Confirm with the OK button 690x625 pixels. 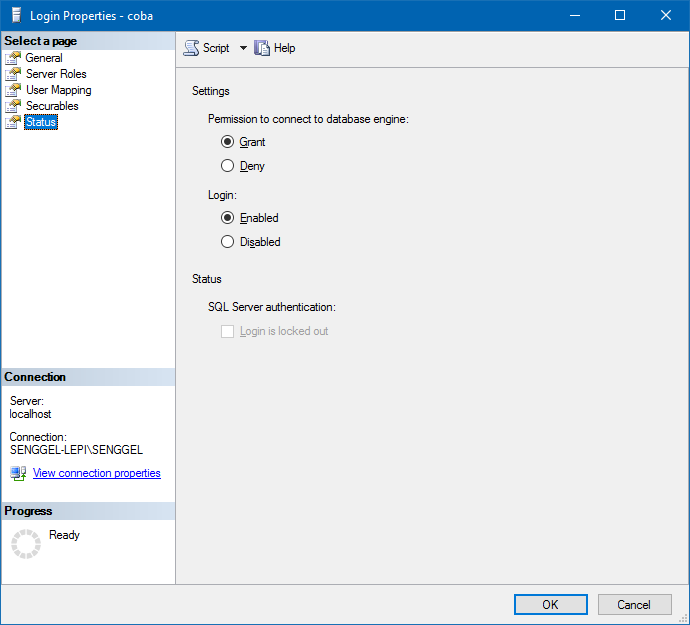[551, 604]
